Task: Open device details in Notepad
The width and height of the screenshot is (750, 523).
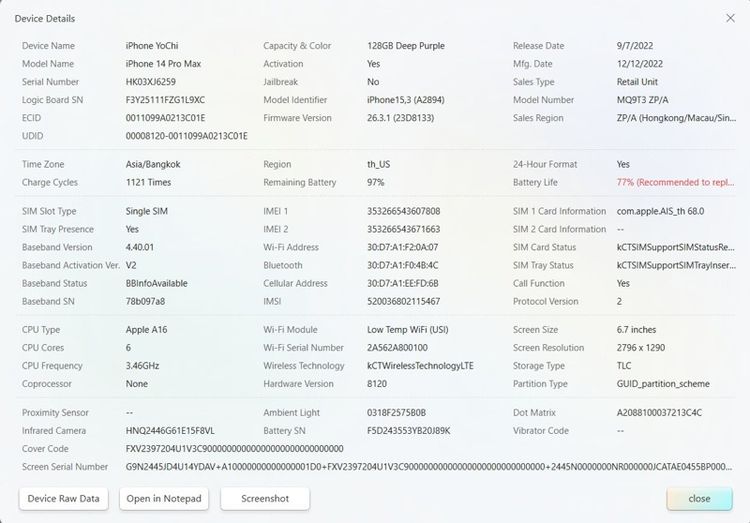Action: 164,498
